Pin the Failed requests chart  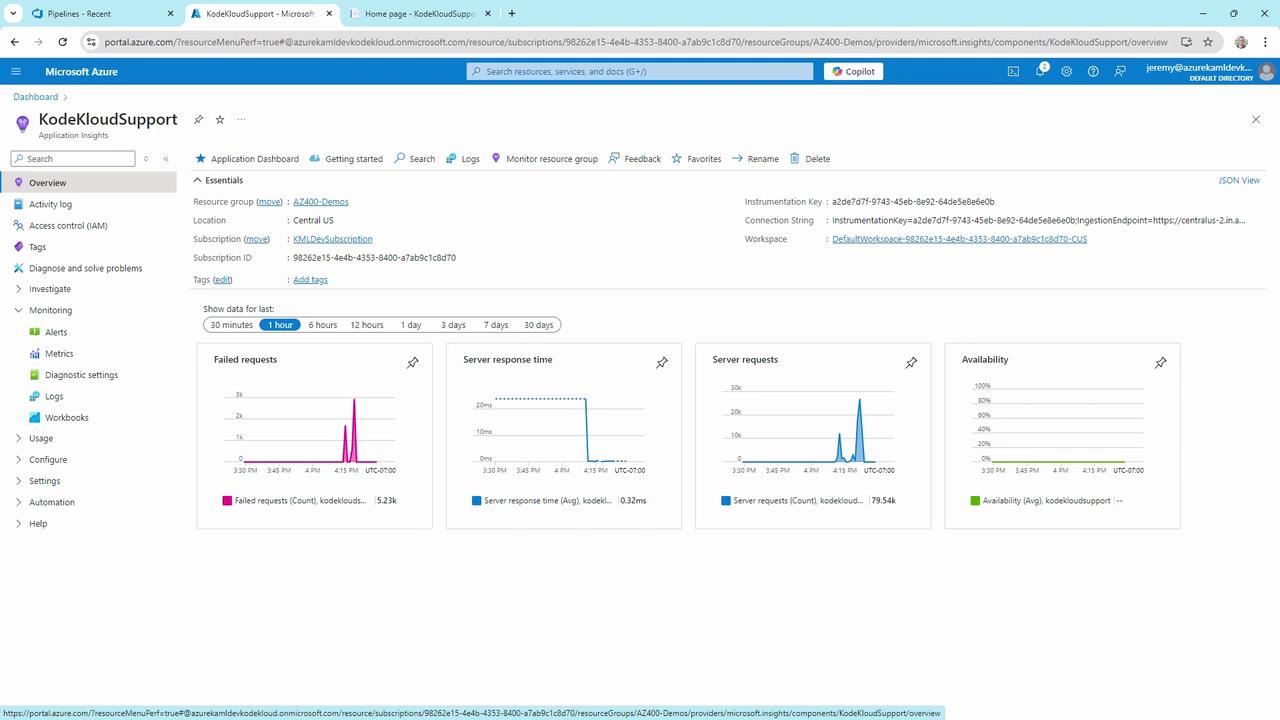[x=412, y=363]
